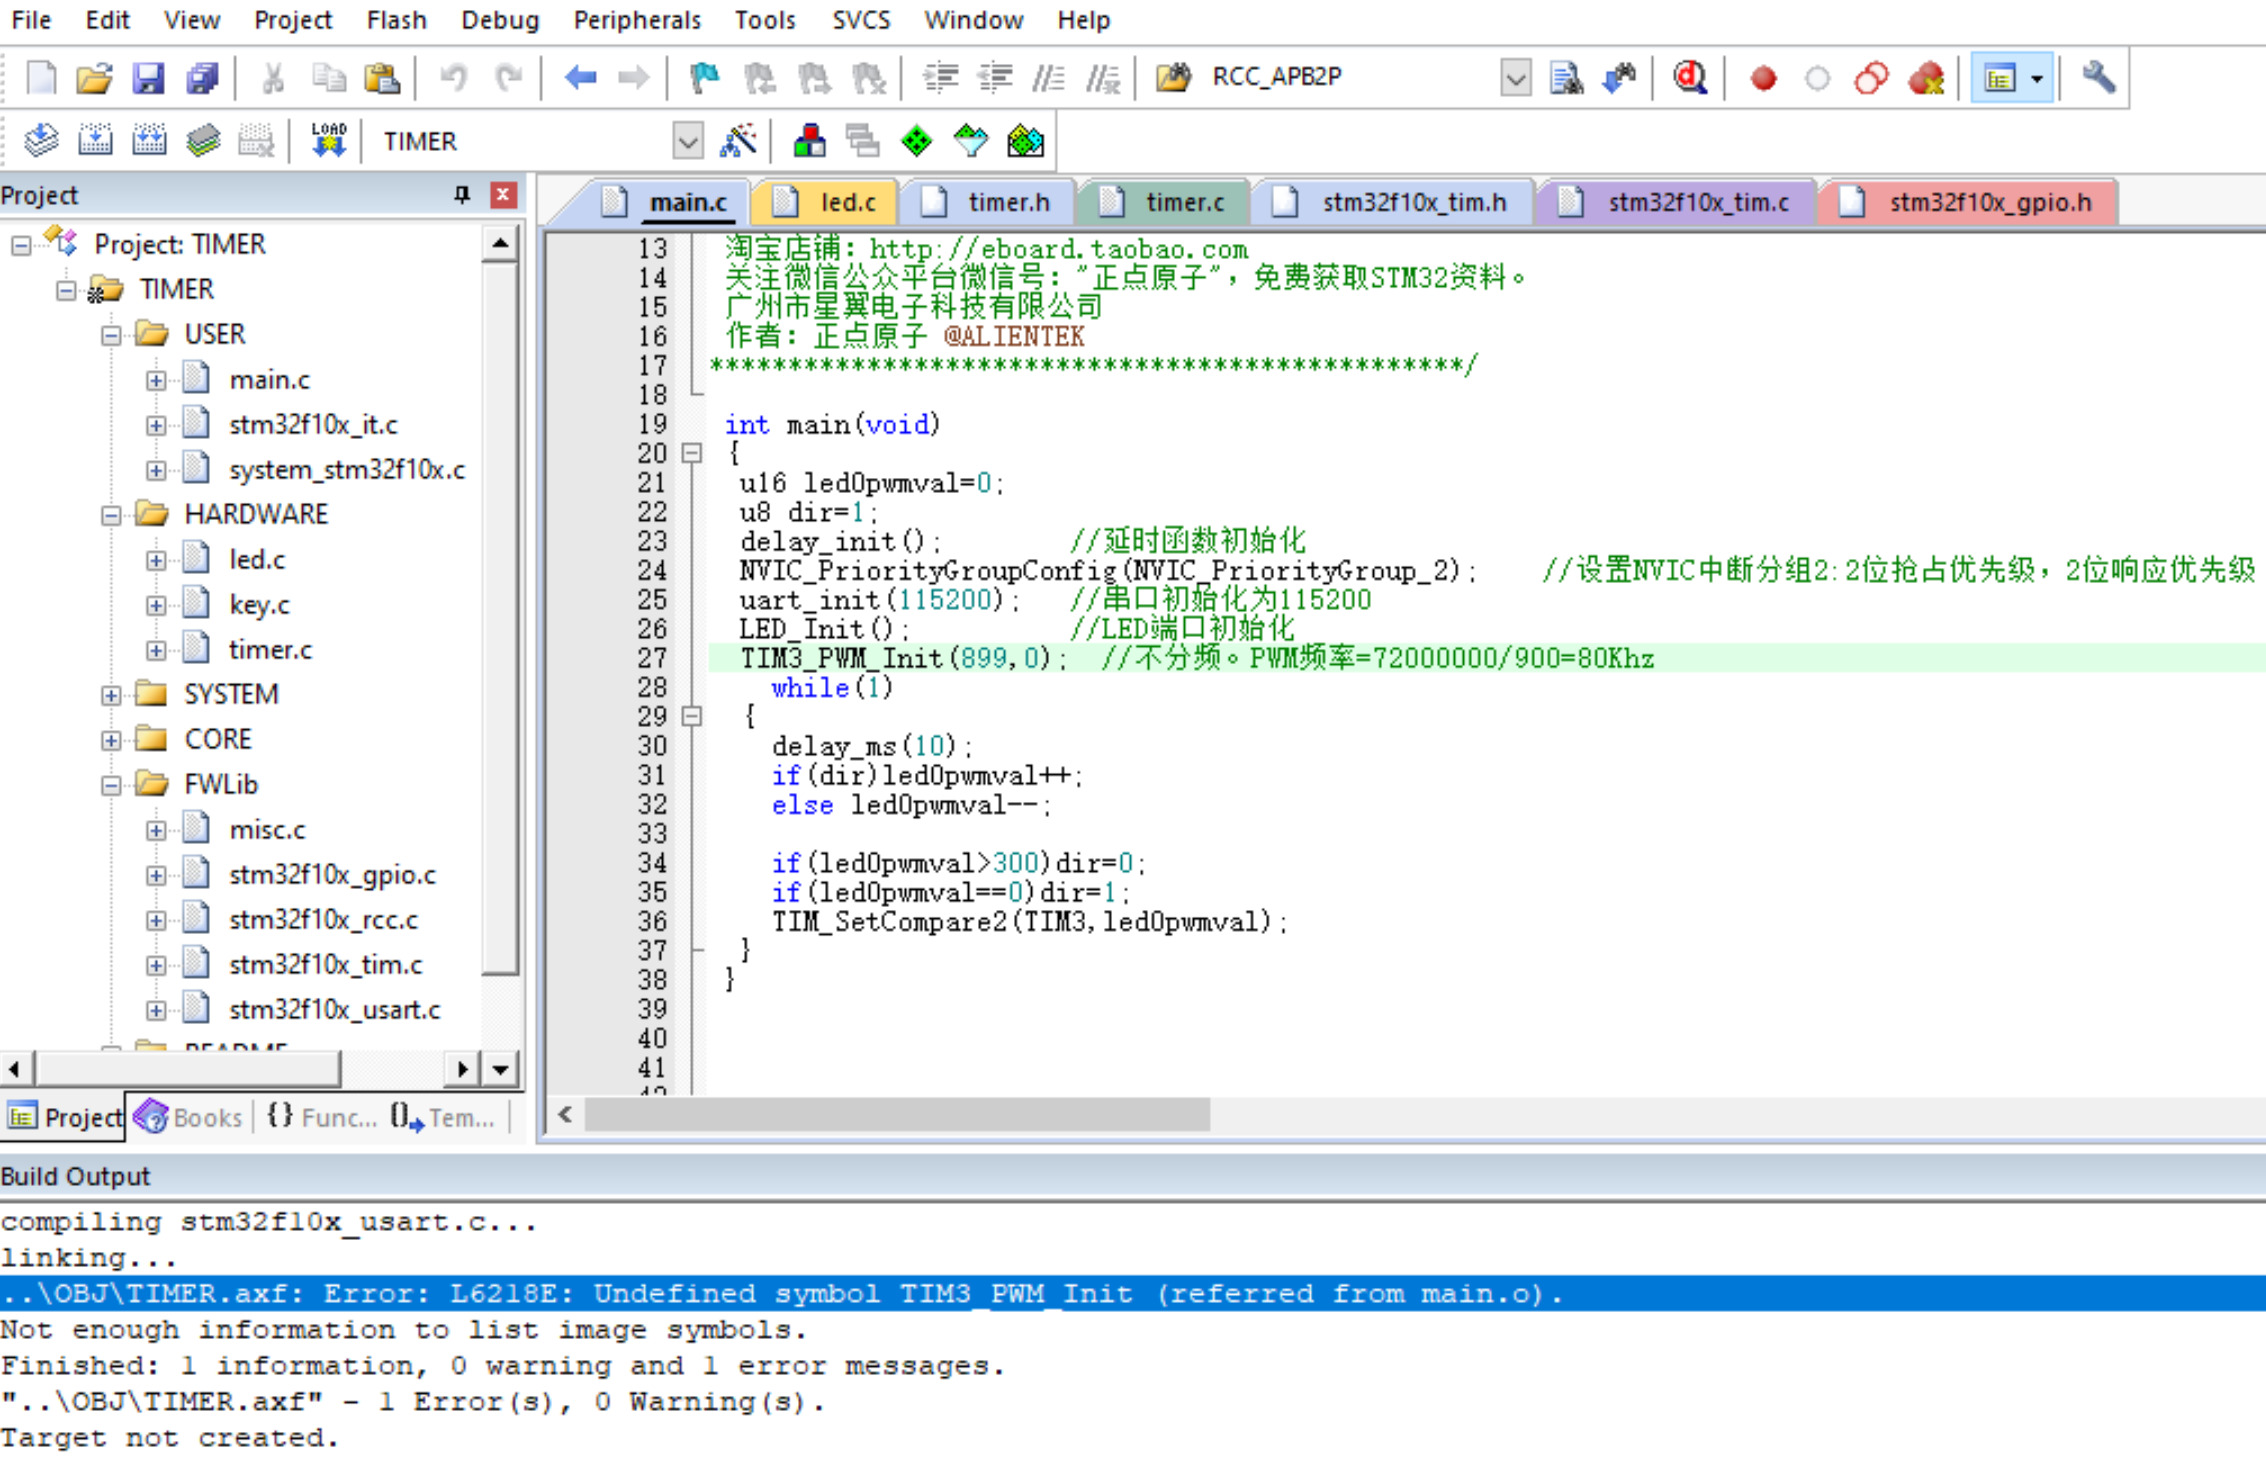Build the target project
The height and width of the screenshot is (1457, 2266).
coord(96,140)
